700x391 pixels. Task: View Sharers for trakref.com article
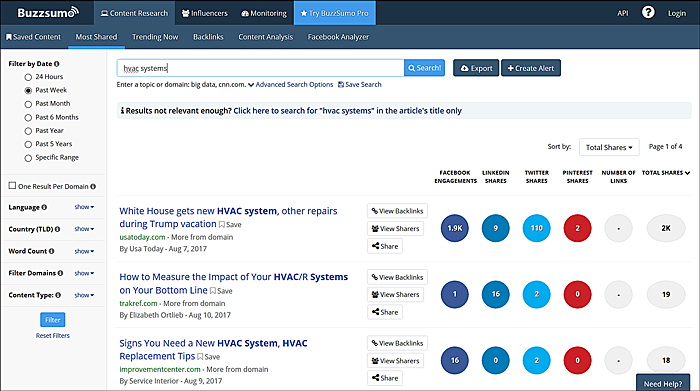click(x=396, y=295)
